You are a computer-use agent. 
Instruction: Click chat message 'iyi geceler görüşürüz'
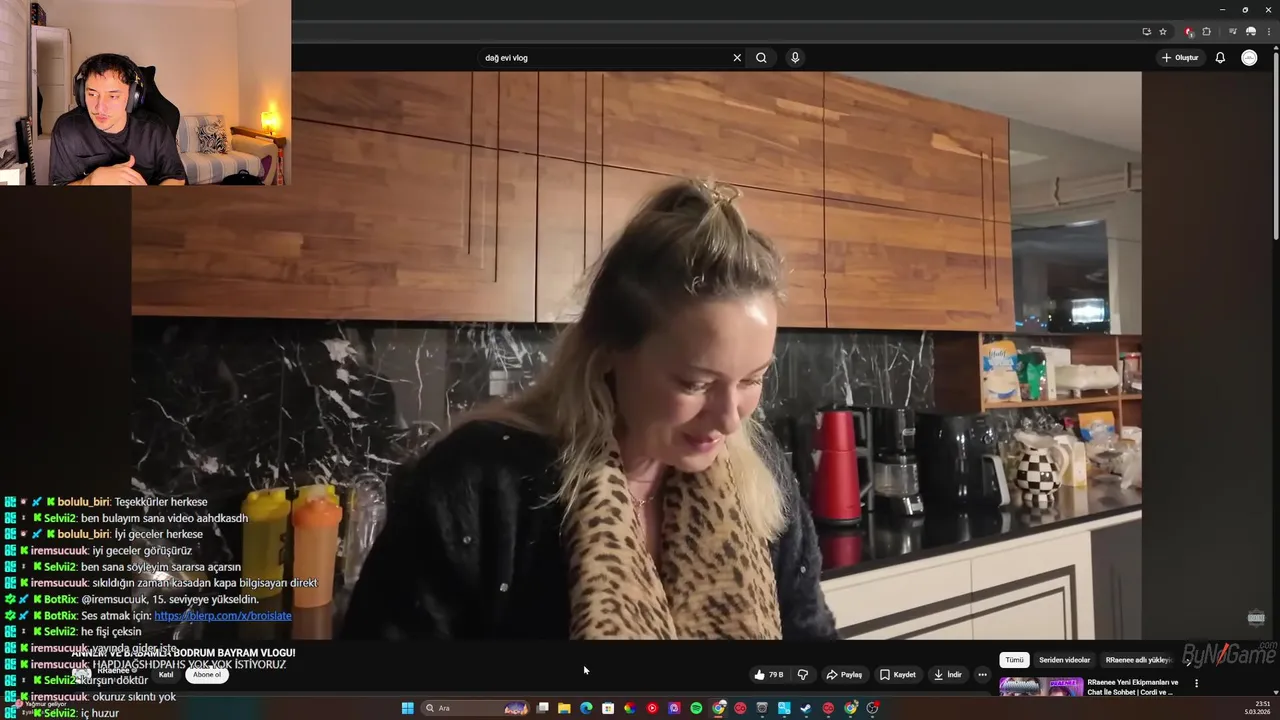(x=142, y=551)
